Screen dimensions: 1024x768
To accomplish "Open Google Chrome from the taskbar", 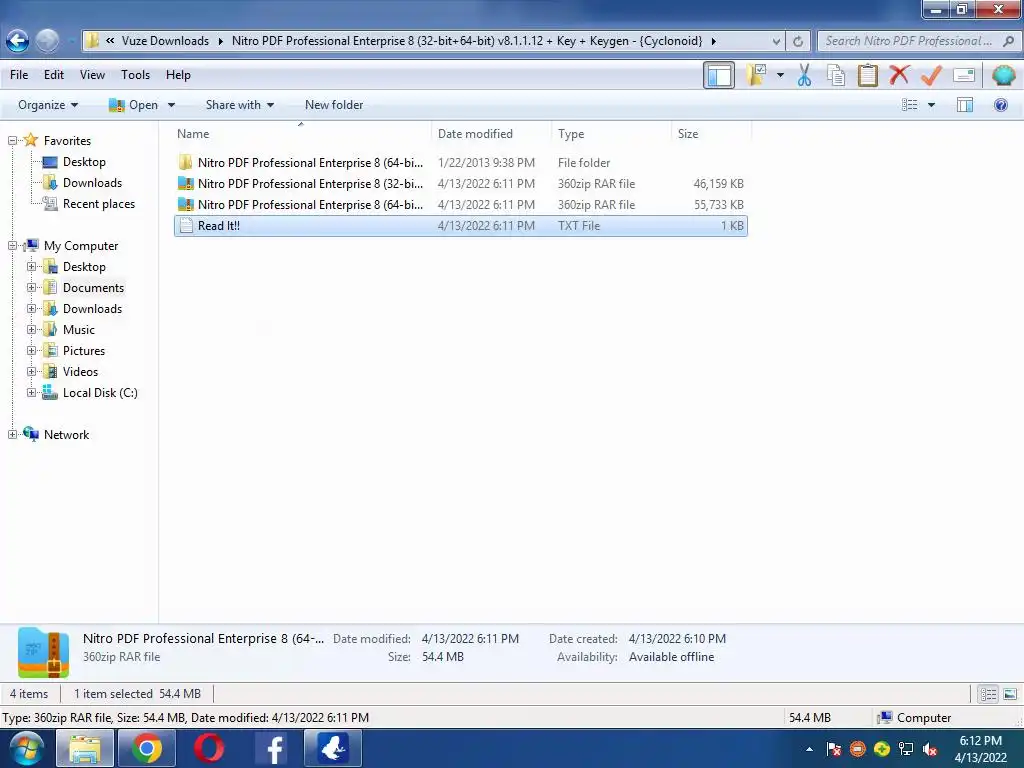I will [147, 748].
